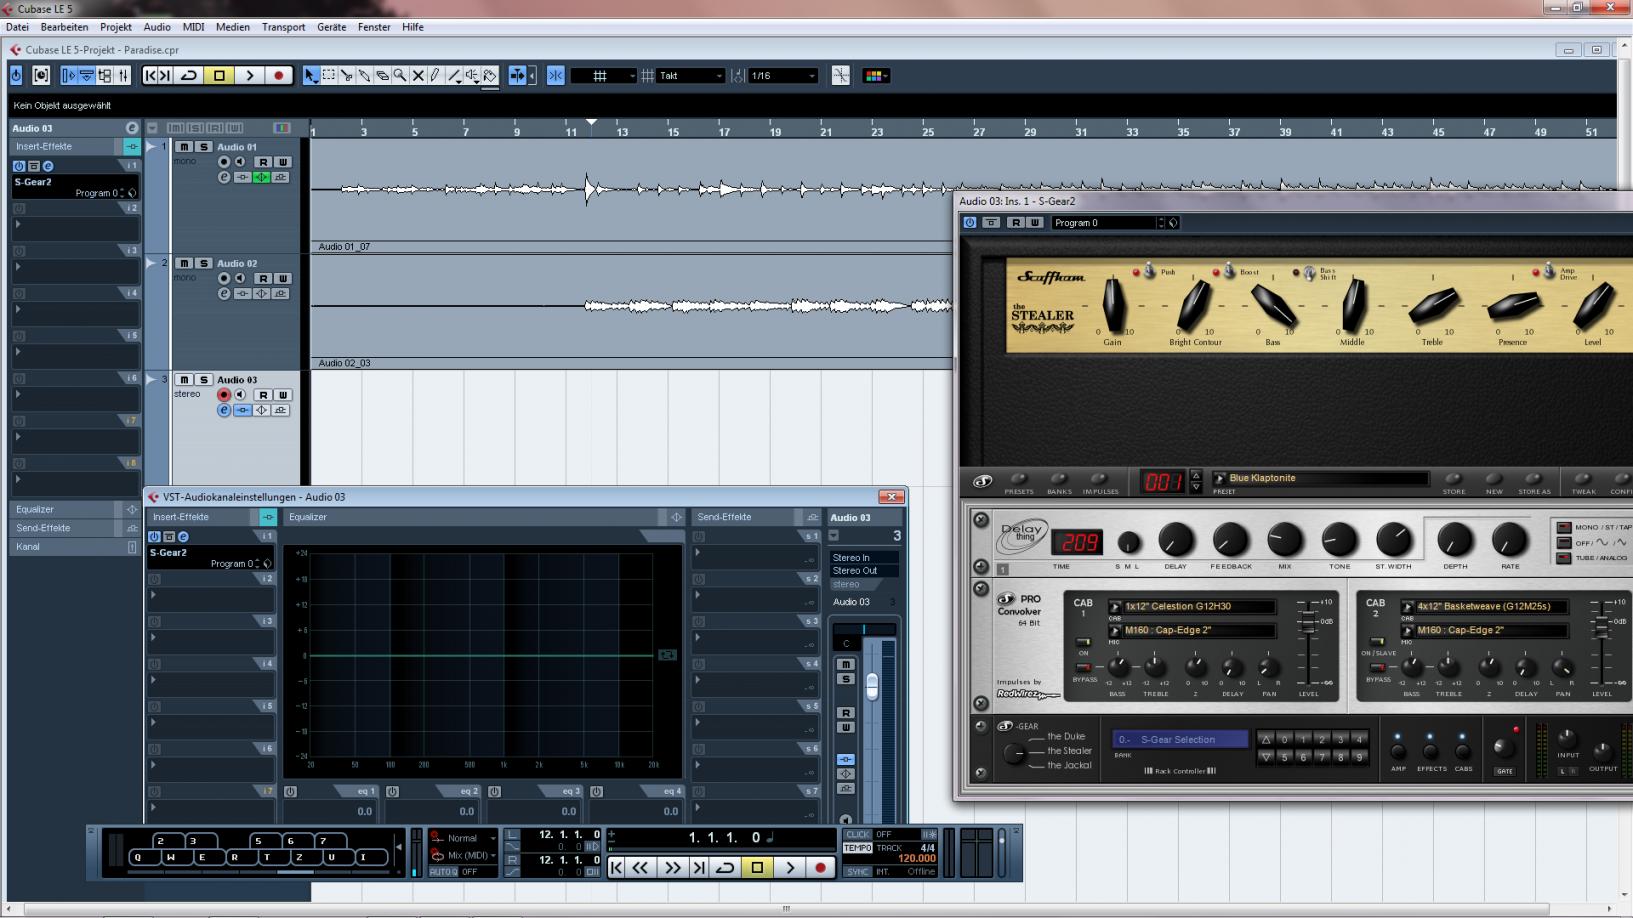Click the Open Pool toolbar icon
1633x918 pixels.
(x=105, y=76)
